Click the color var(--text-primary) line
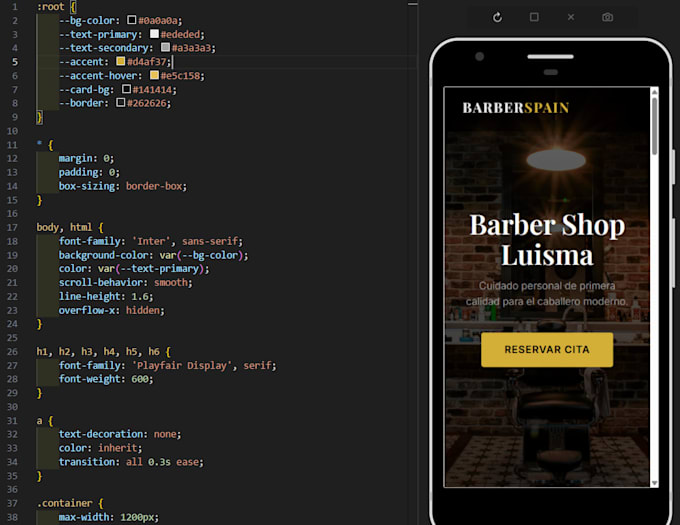The width and height of the screenshot is (680, 525). click(x=134, y=269)
